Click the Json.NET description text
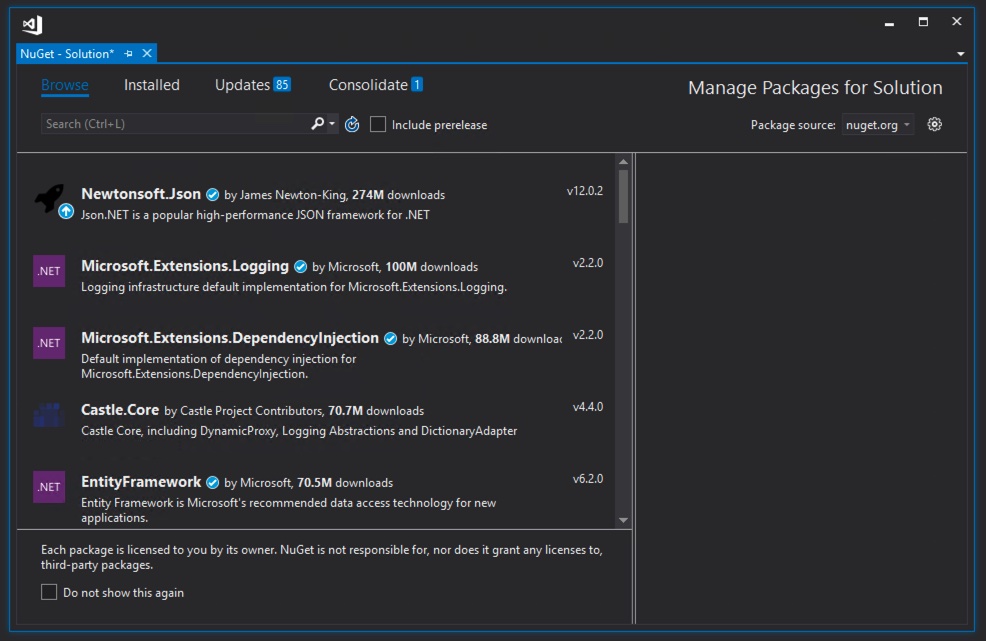This screenshot has height=641, width=986. 255,215
